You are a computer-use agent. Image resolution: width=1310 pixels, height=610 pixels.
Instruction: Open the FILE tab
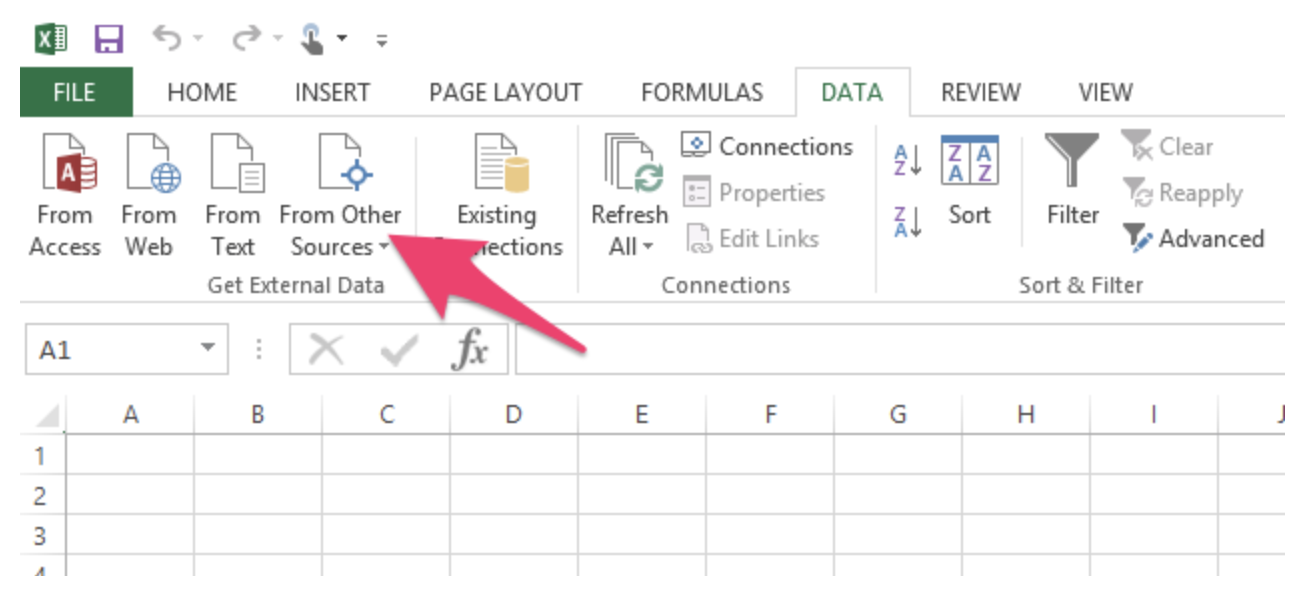[x=75, y=93]
